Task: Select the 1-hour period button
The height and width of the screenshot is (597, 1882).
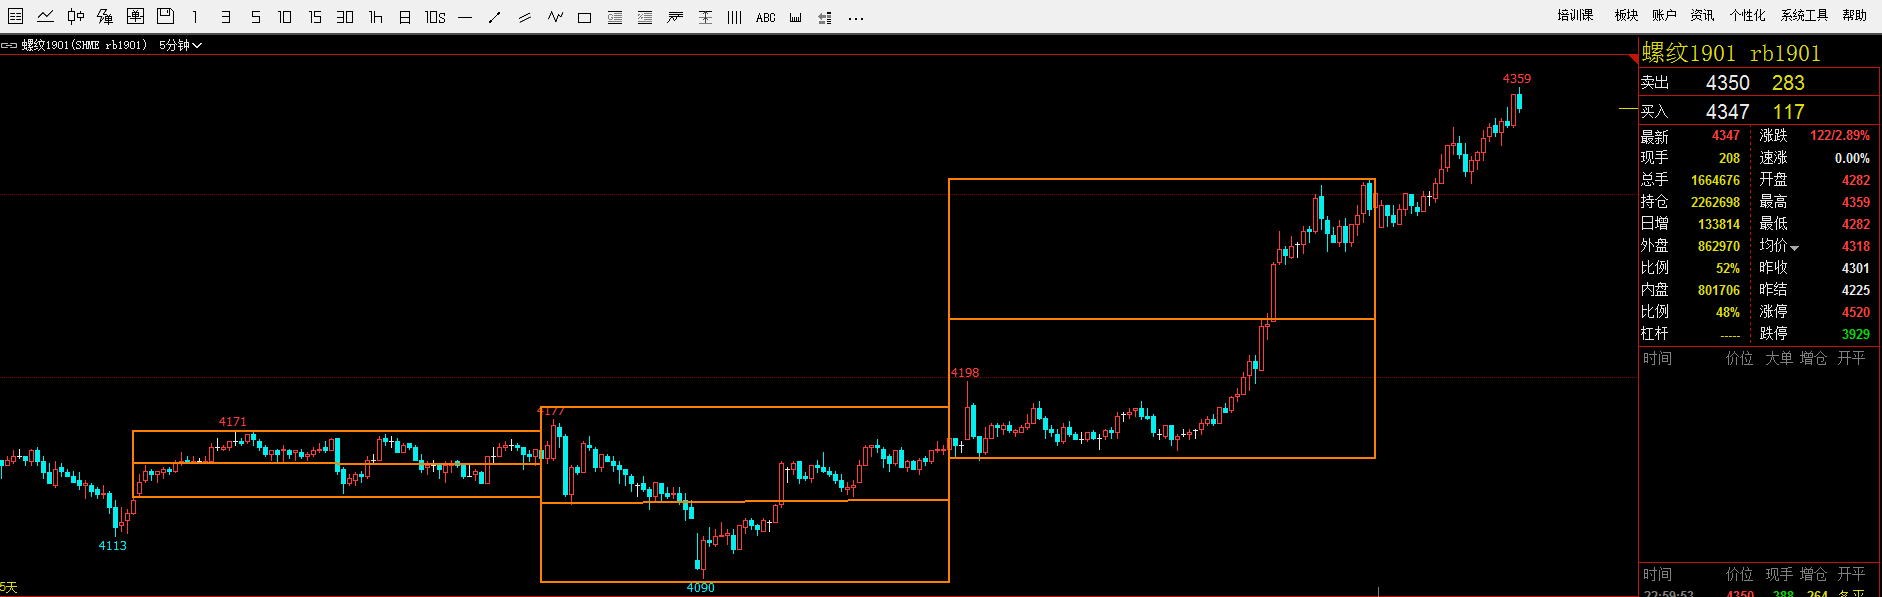Action: [376, 17]
